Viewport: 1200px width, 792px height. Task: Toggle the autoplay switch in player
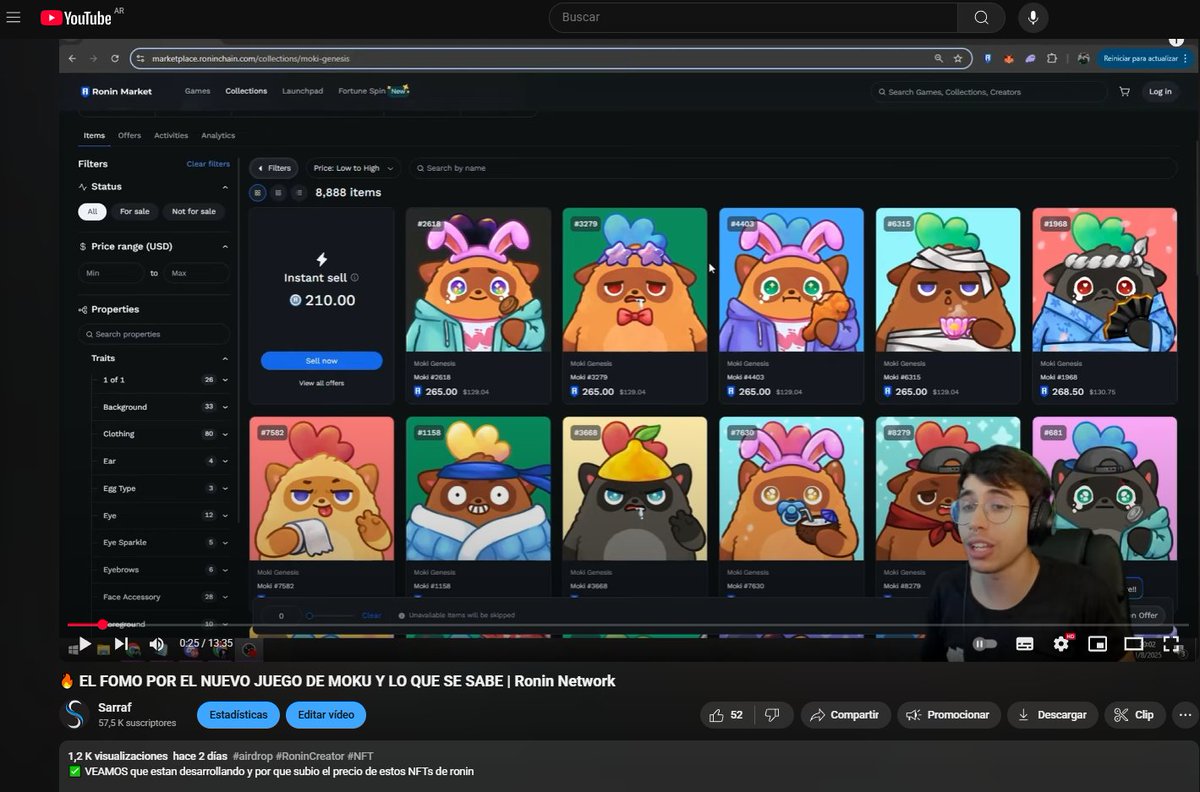[x=985, y=644]
